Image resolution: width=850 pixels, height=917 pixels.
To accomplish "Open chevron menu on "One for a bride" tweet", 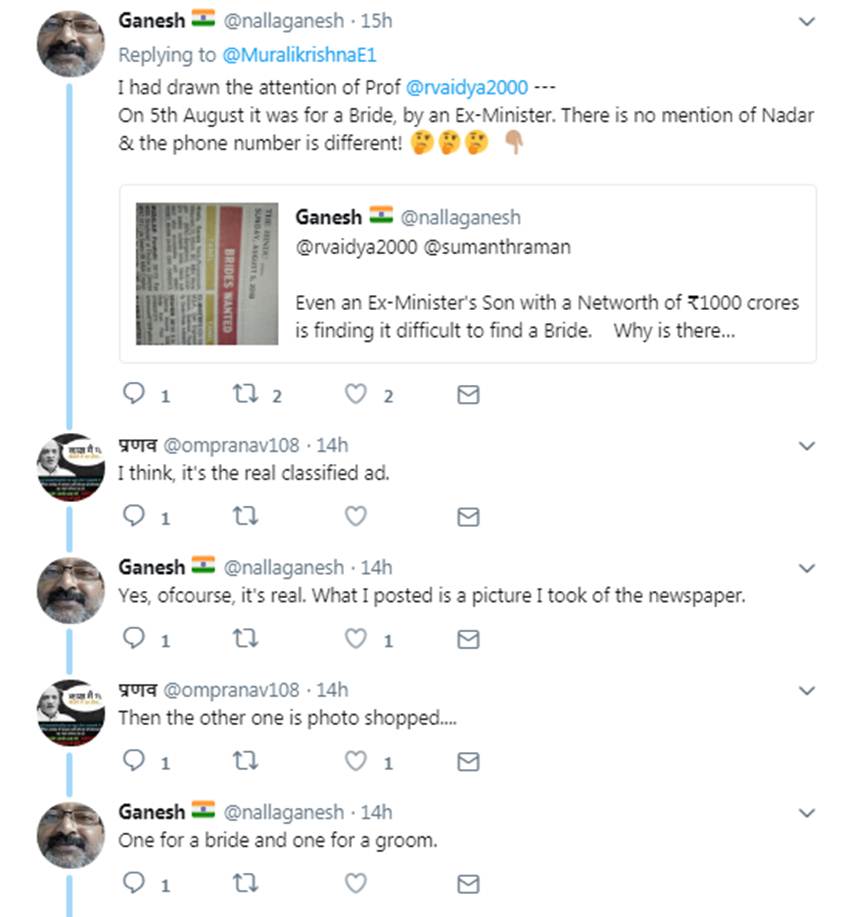I will coord(808,812).
